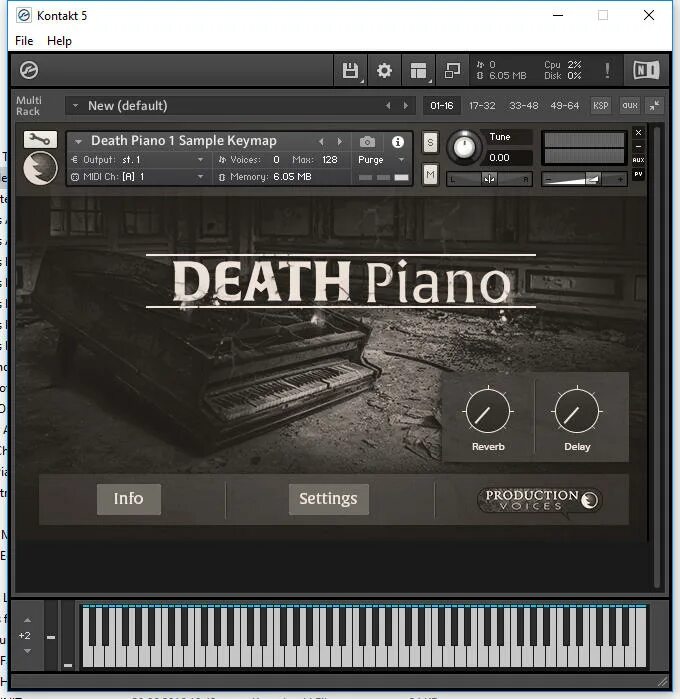This screenshot has width=680, height=699.
Task: Select previous instrument with left arrow
Action: tap(321, 142)
